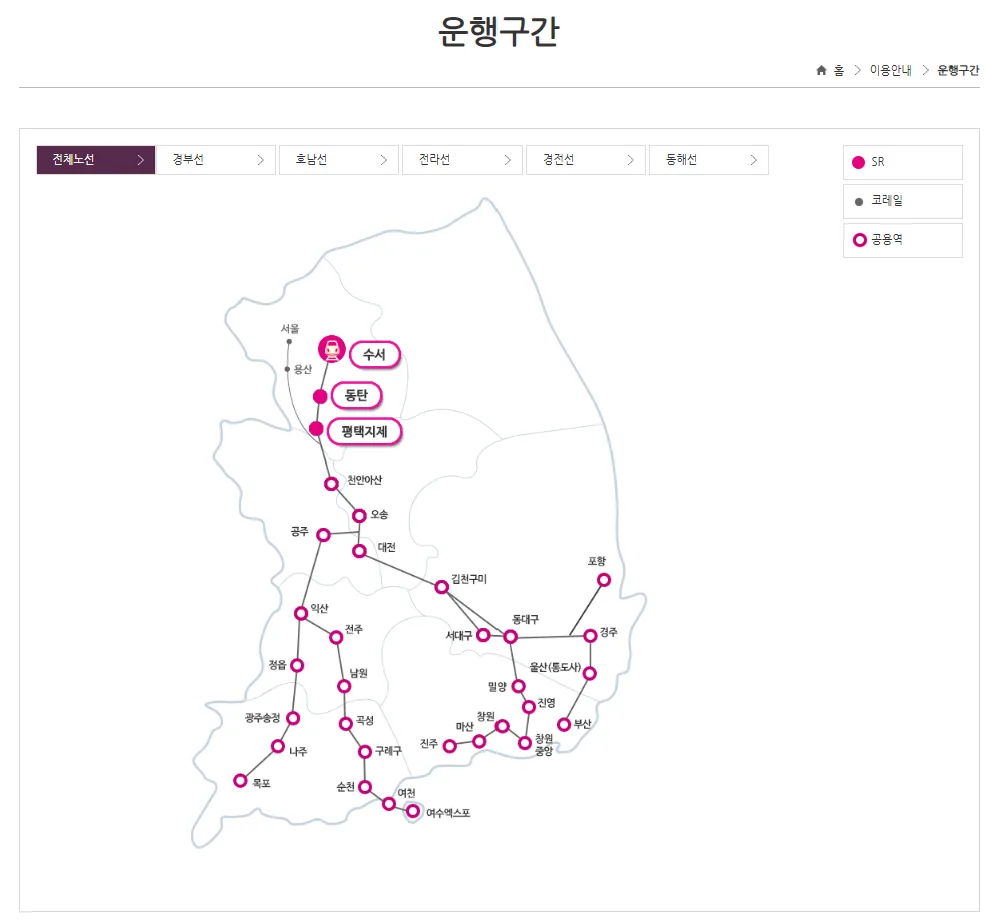Select the 광주송정 station dot
The height and width of the screenshot is (922, 990).
(291, 718)
